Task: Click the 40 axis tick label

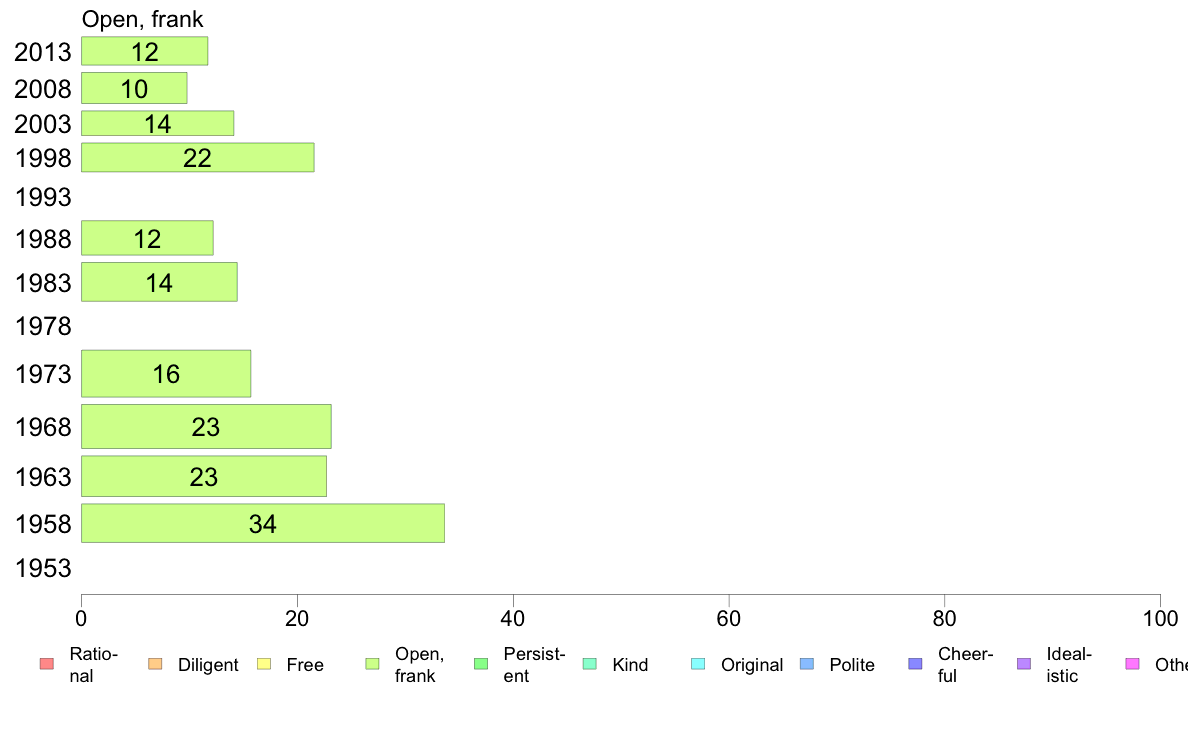Action: click(513, 619)
